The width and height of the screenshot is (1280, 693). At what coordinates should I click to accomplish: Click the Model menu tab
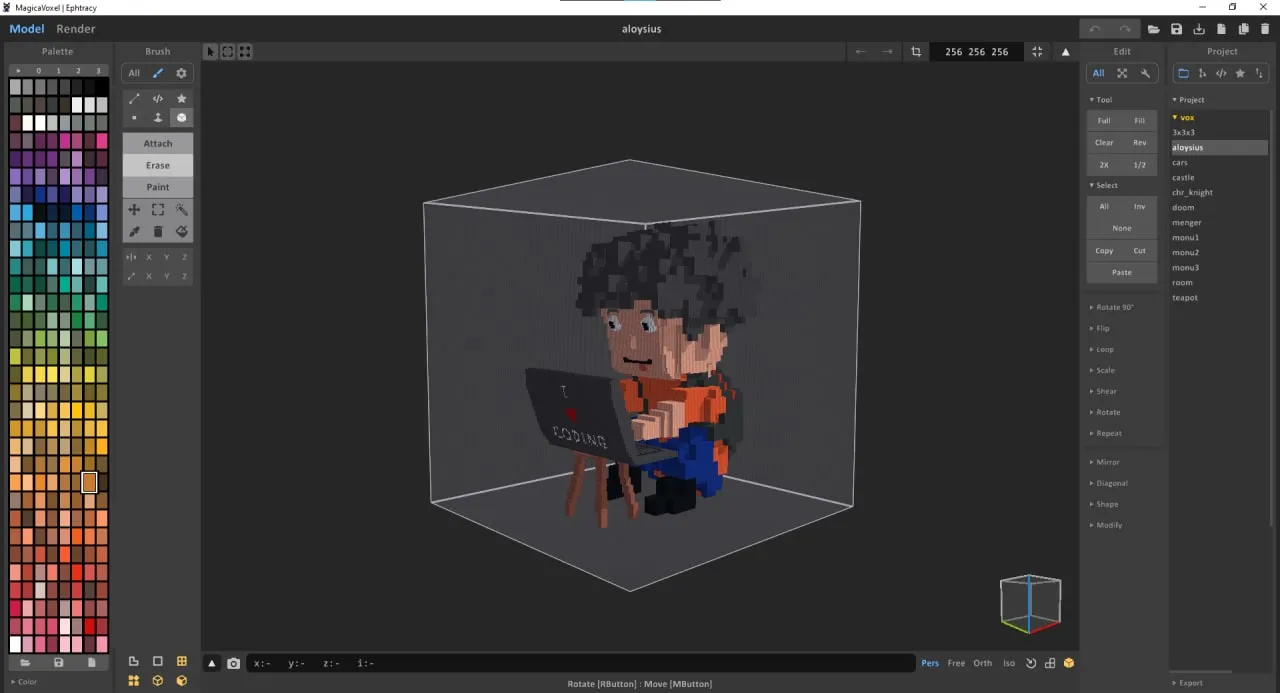point(26,28)
